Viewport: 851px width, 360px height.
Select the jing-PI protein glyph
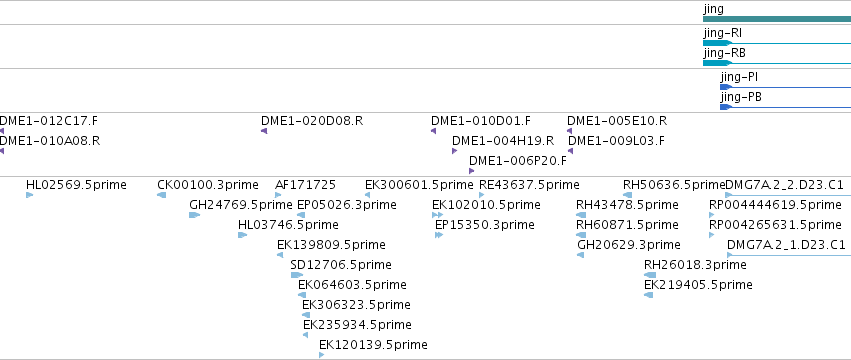[x=785, y=87]
